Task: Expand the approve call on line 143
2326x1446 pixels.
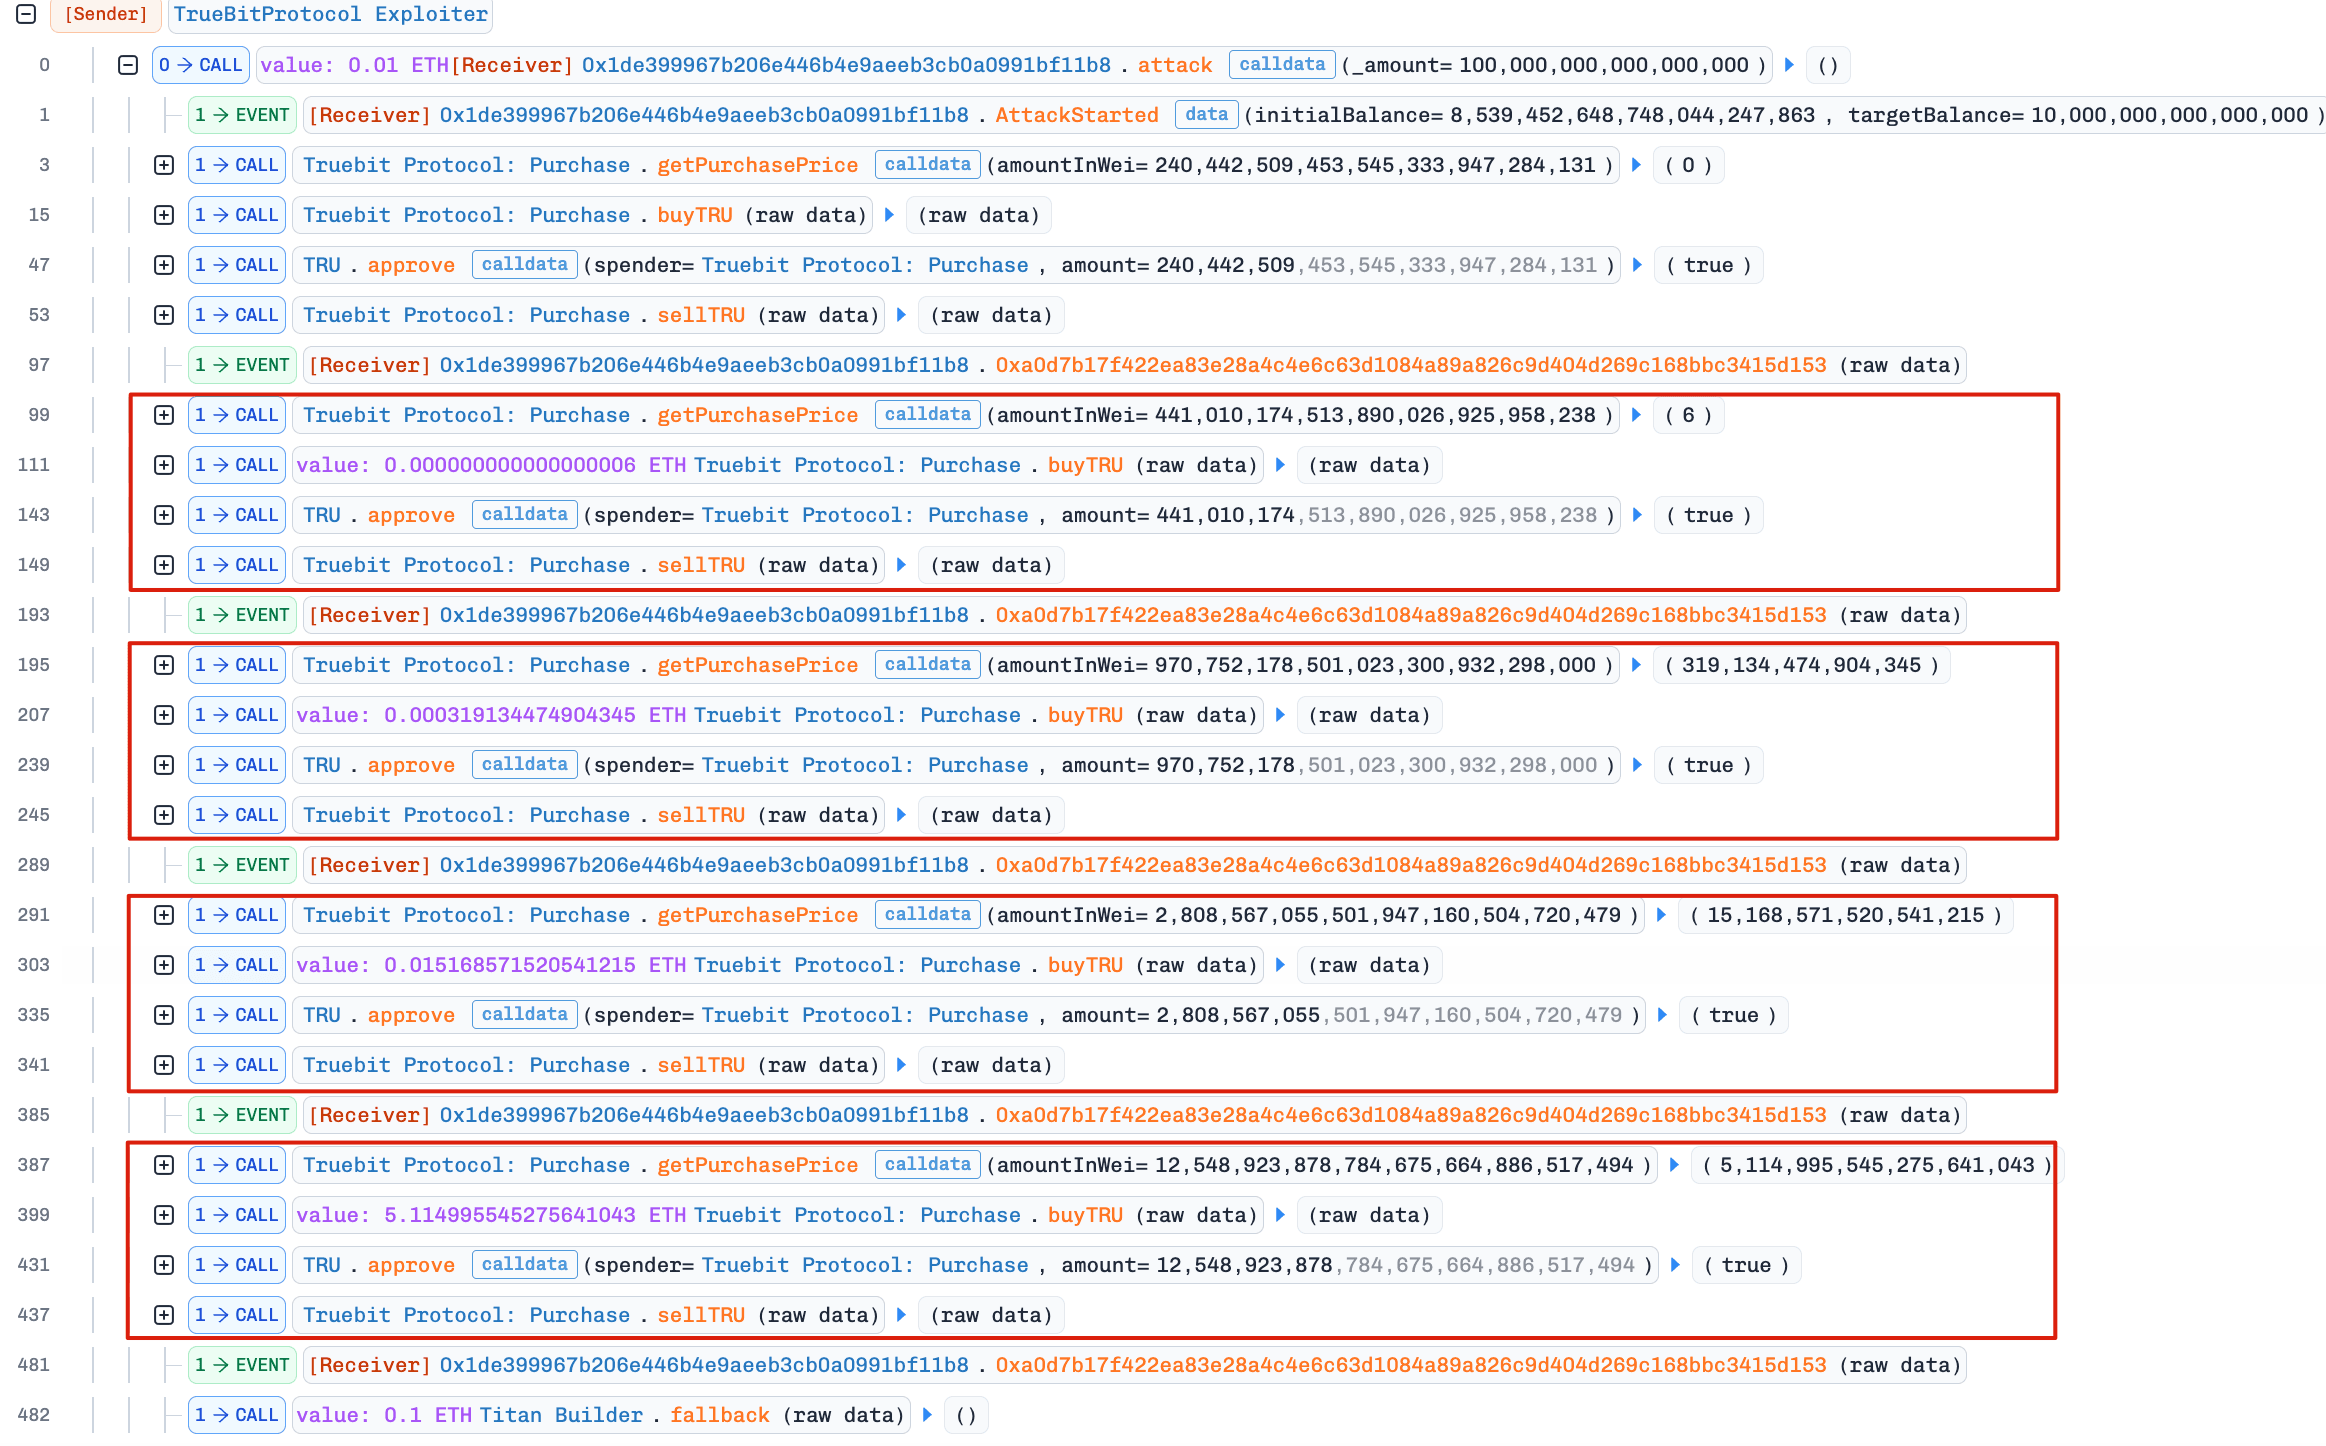Action: (x=164, y=515)
